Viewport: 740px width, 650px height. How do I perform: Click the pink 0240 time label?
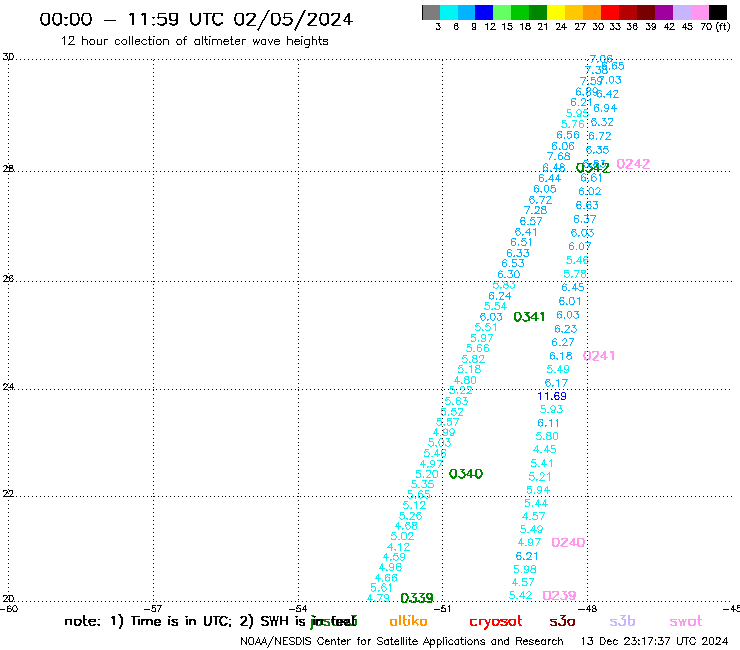(x=568, y=542)
